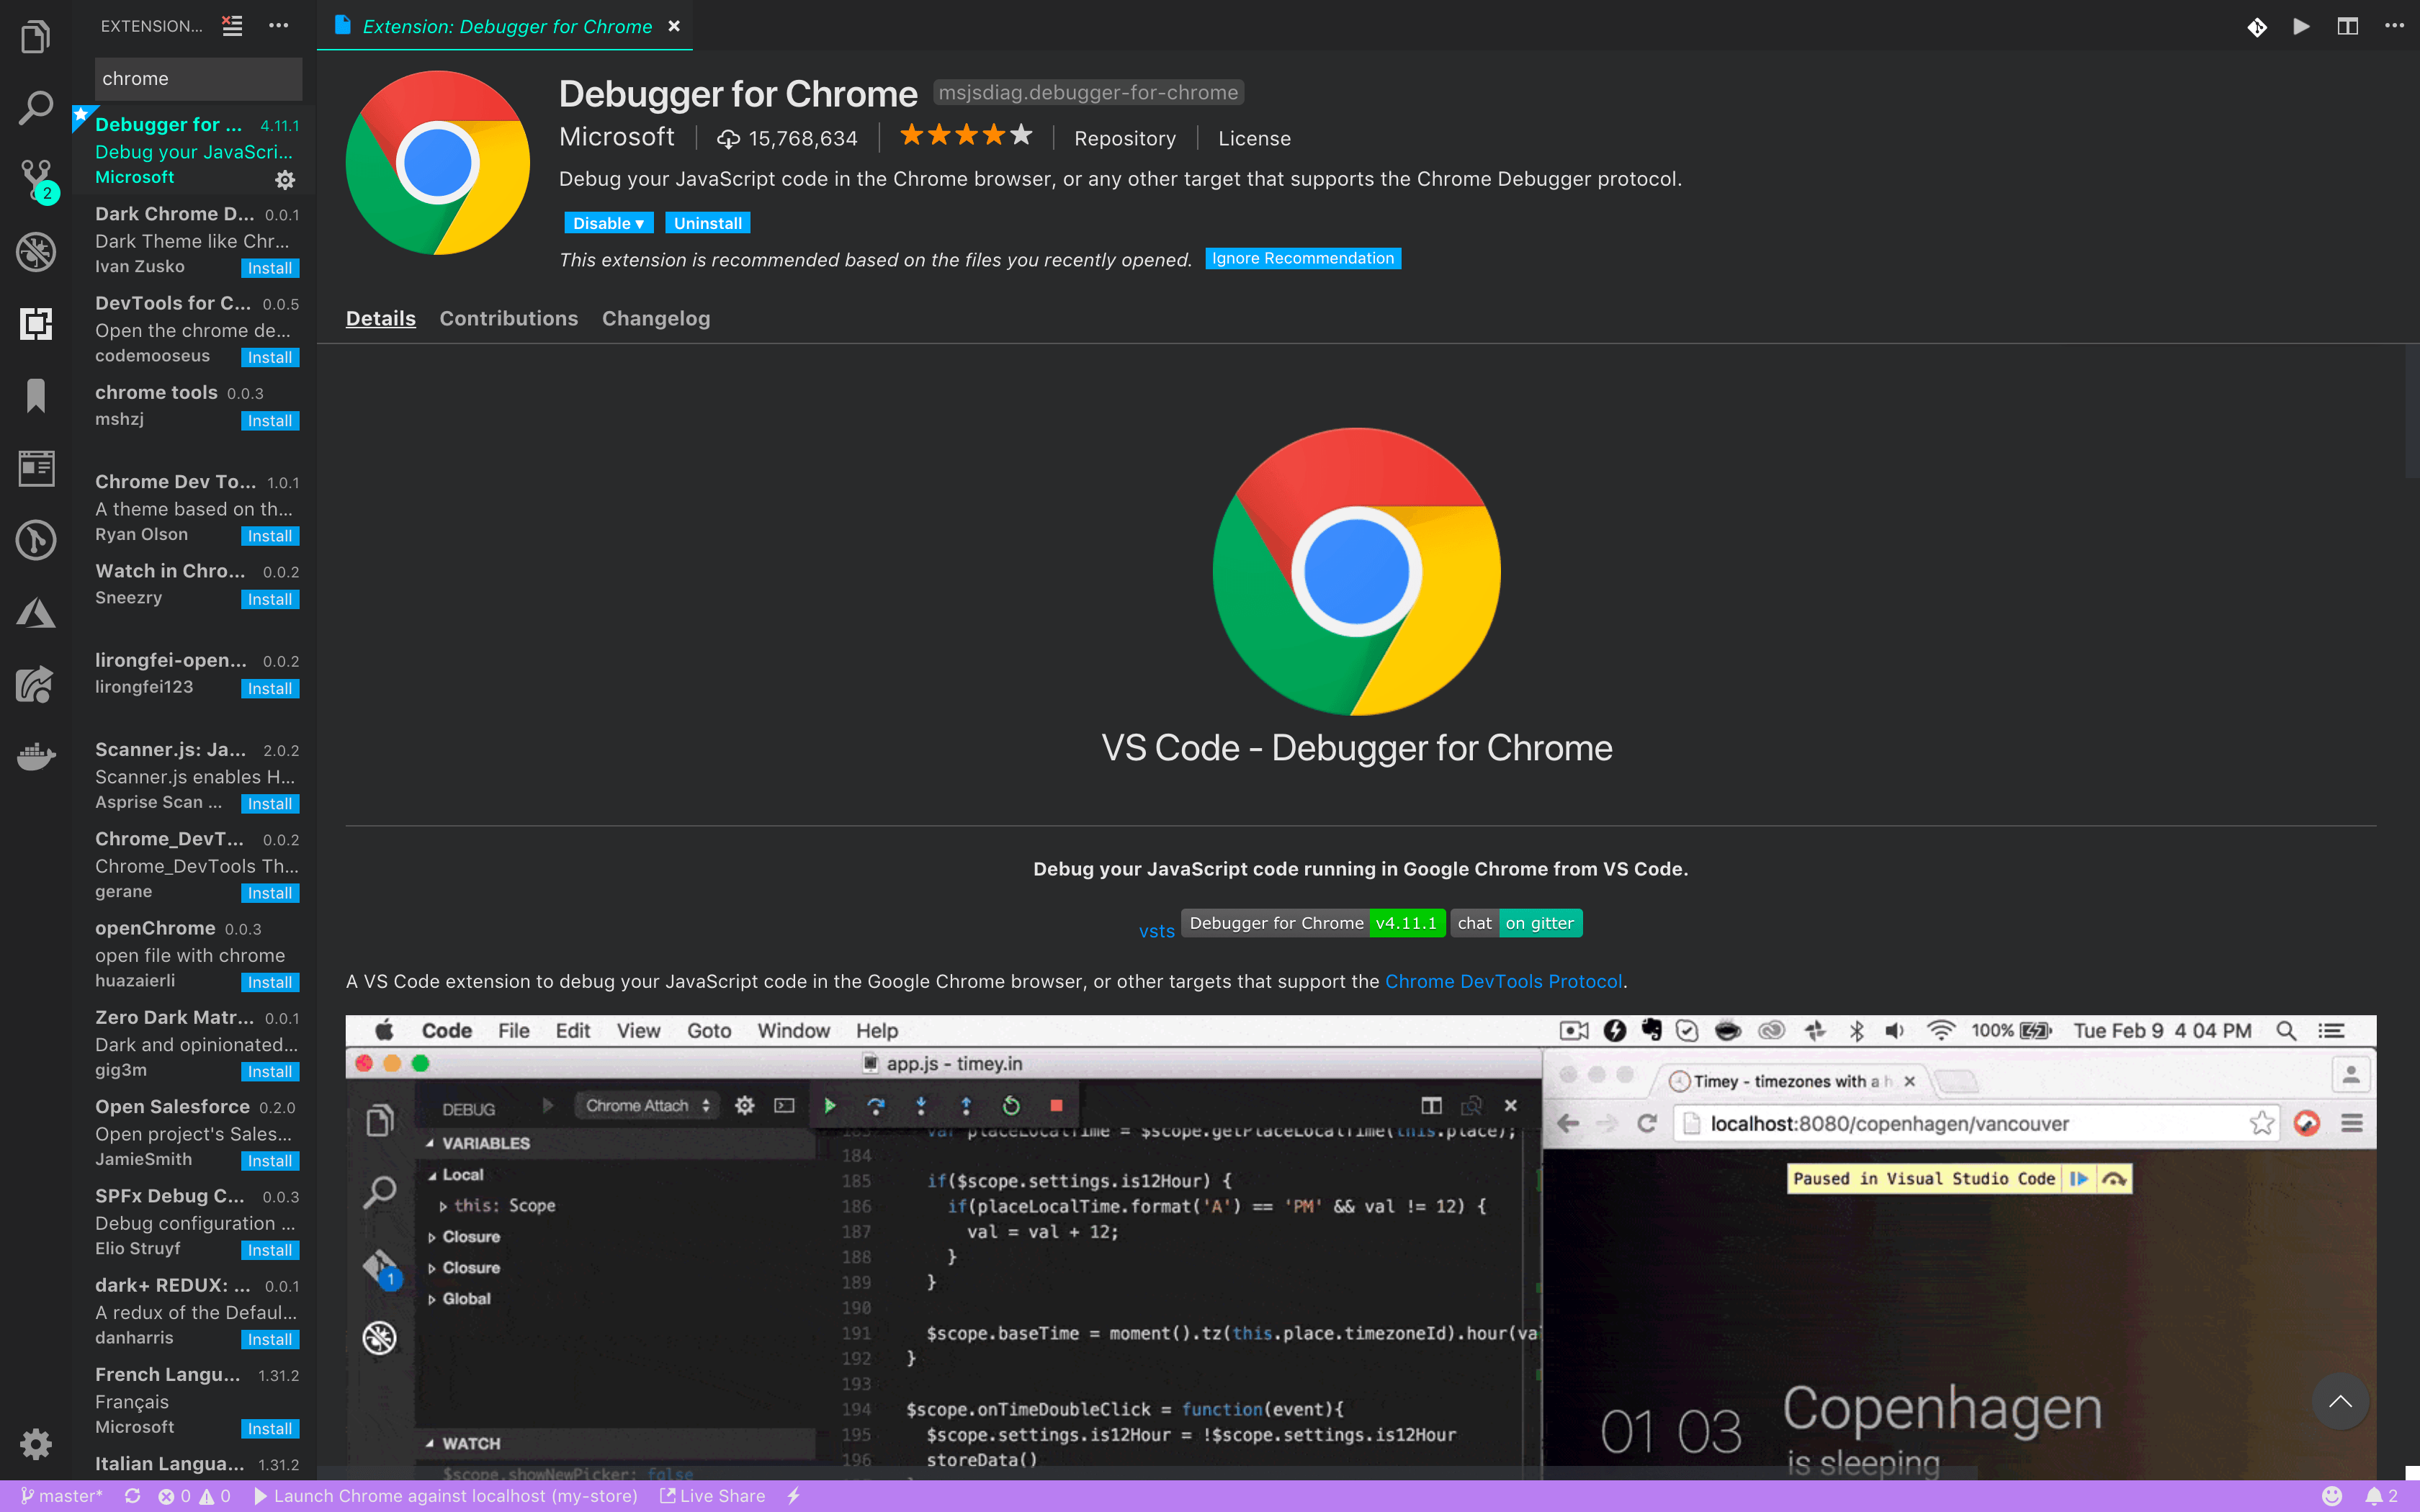This screenshot has height=1512, width=2420.
Task: Click the errors and warnings count in status bar
Action: coord(194,1496)
